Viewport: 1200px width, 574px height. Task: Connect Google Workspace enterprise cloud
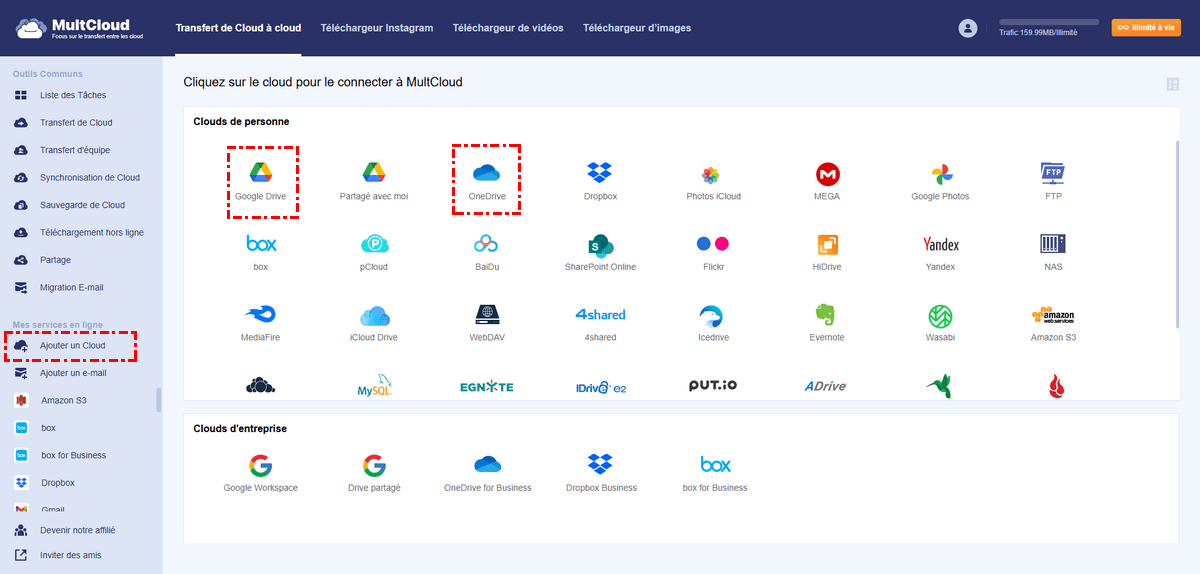[261, 473]
